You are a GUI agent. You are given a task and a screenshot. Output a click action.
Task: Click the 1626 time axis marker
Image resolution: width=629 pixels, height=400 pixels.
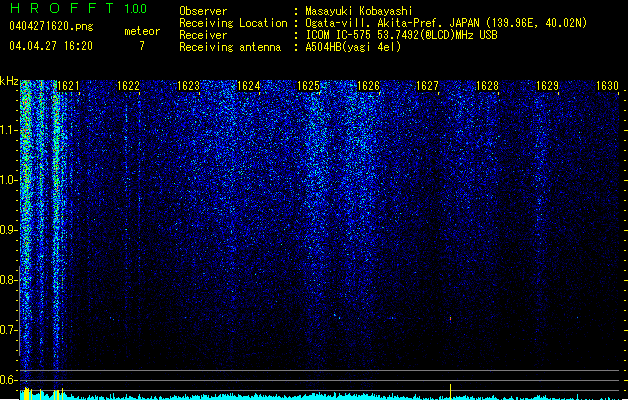pyautogui.click(x=368, y=86)
